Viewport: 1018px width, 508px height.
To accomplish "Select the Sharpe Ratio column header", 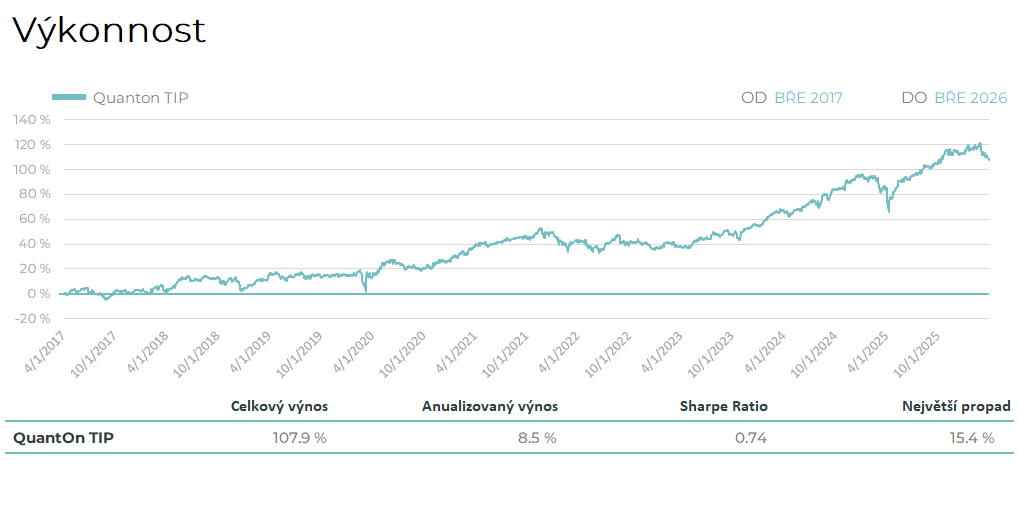I will point(723,406).
